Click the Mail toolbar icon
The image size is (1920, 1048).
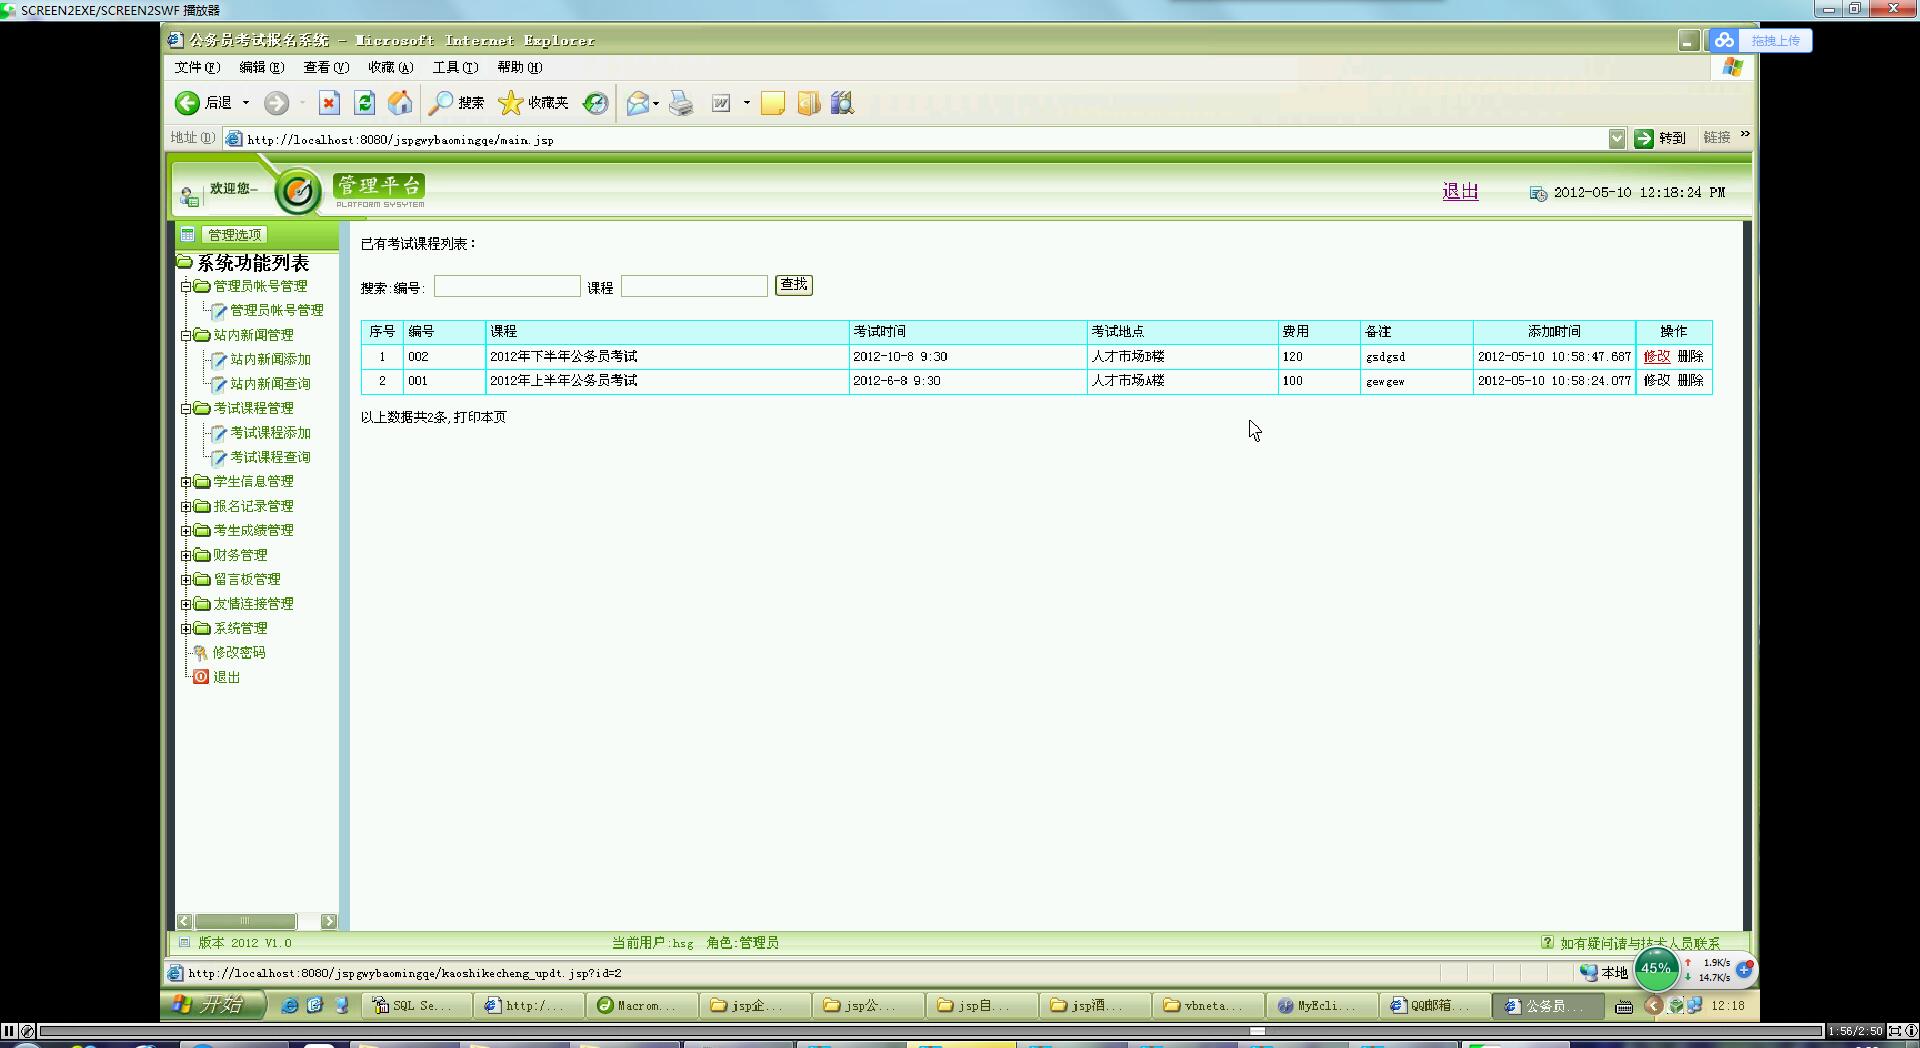637,103
